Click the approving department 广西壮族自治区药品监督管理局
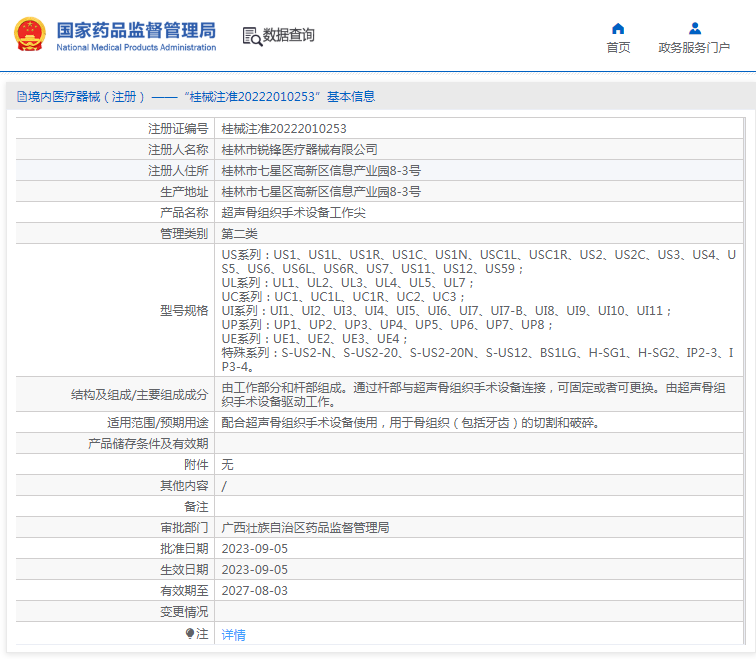This screenshot has width=756, height=659. point(305,527)
